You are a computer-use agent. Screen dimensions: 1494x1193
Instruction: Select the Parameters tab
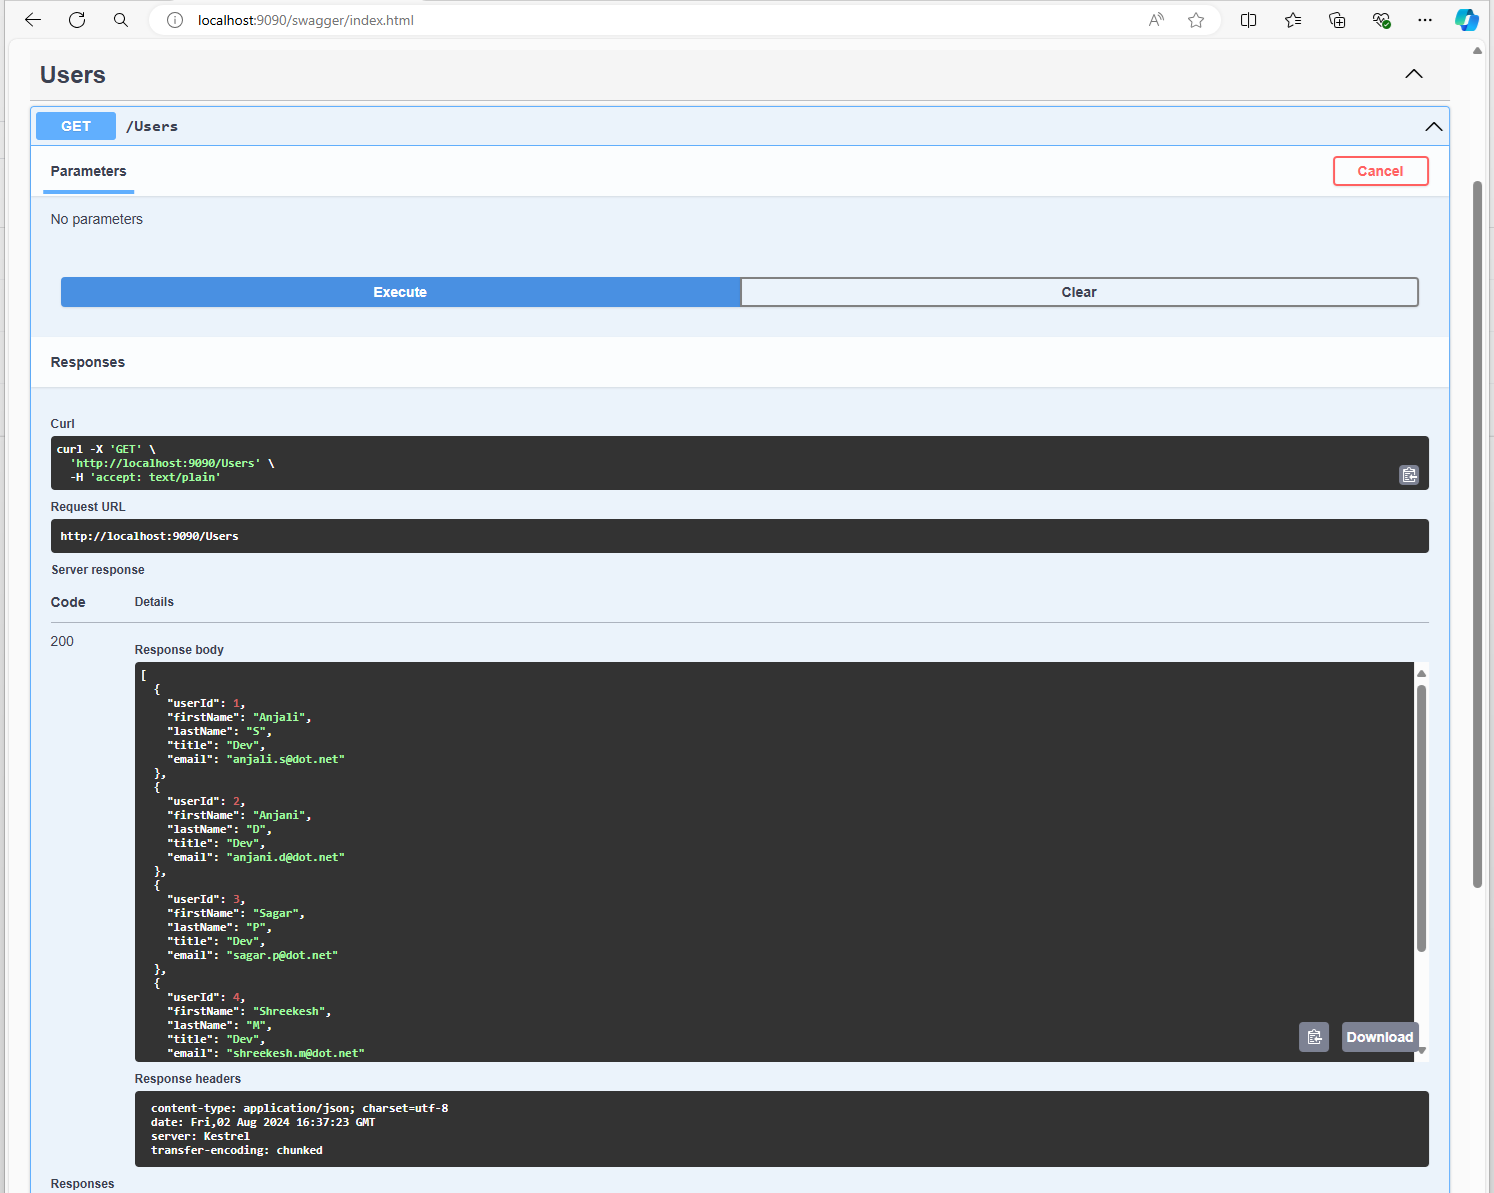click(88, 172)
